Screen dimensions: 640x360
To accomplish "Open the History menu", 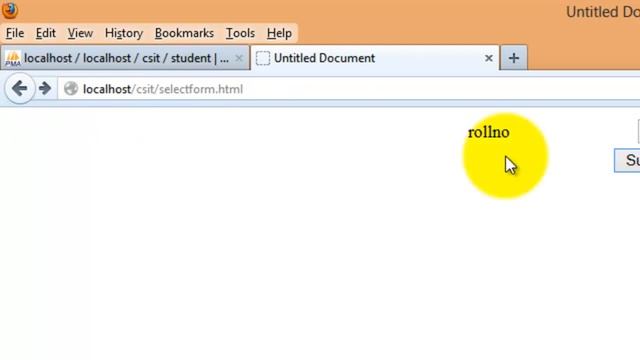I will [x=124, y=33].
